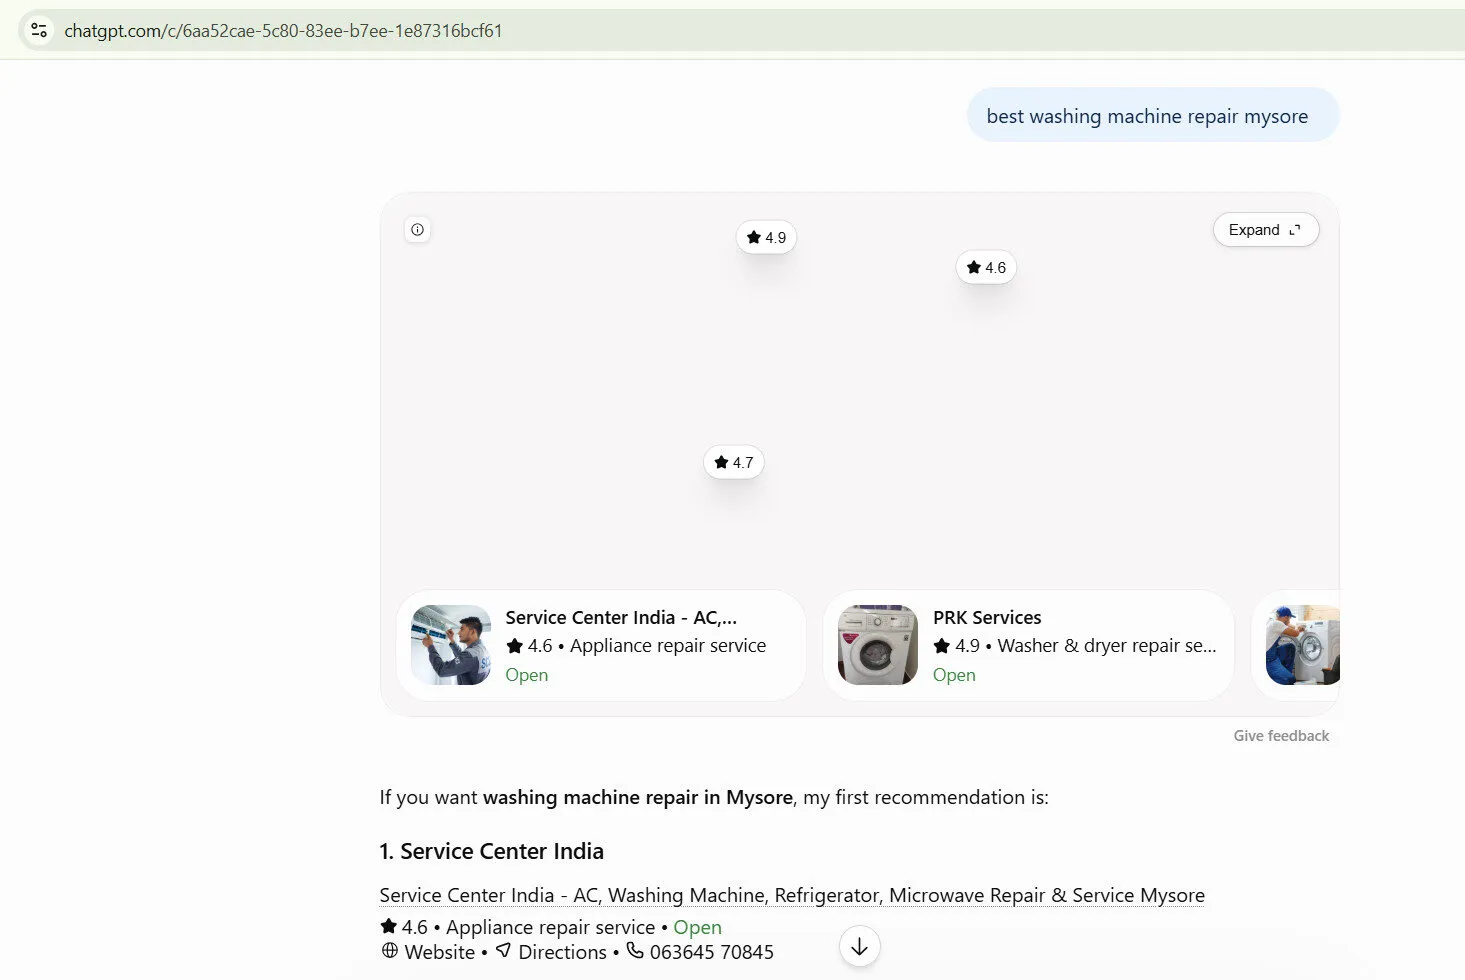Viewport: 1465px width, 980px height.
Task: Open the PRK Services card title
Action: coord(987,618)
